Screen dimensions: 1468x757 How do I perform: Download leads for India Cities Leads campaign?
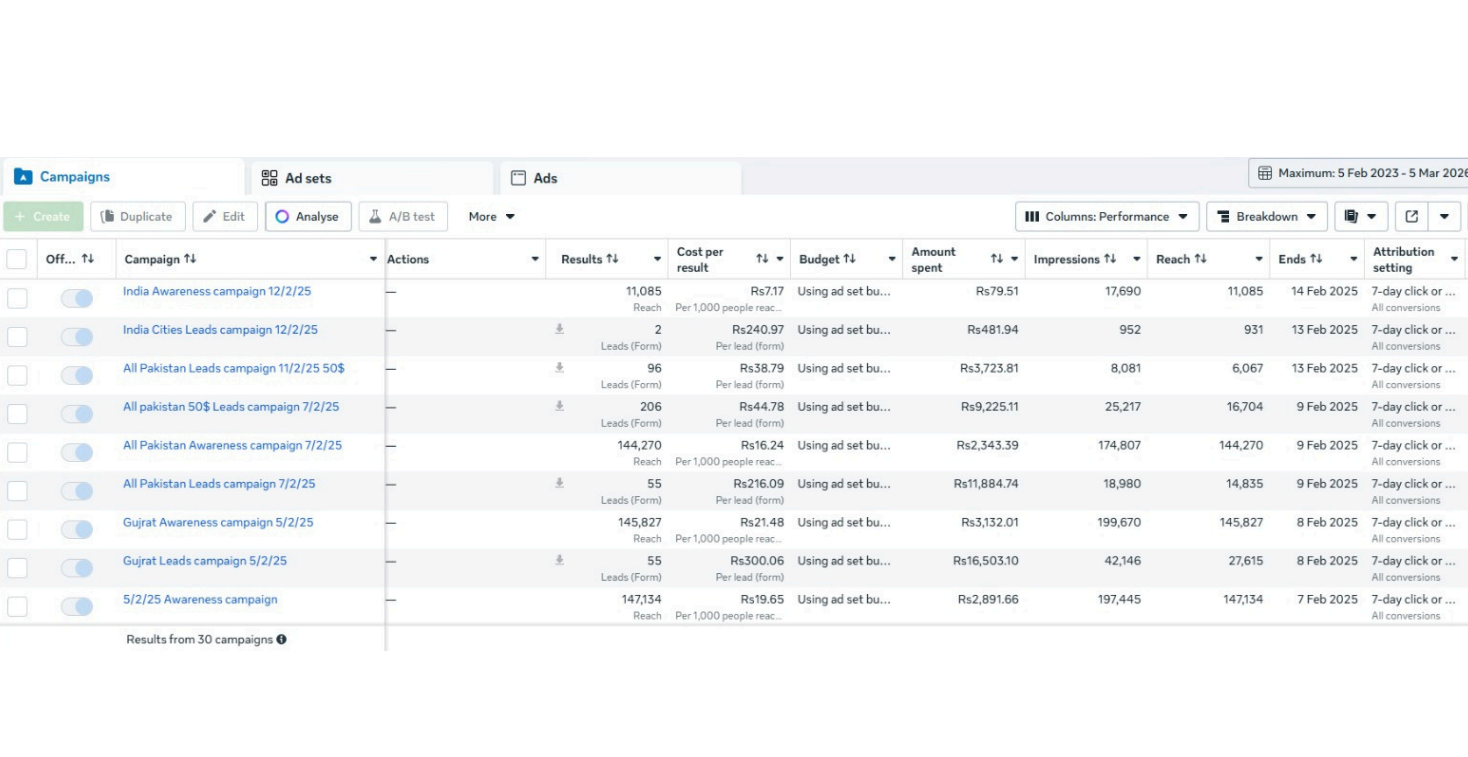click(560, 329)
